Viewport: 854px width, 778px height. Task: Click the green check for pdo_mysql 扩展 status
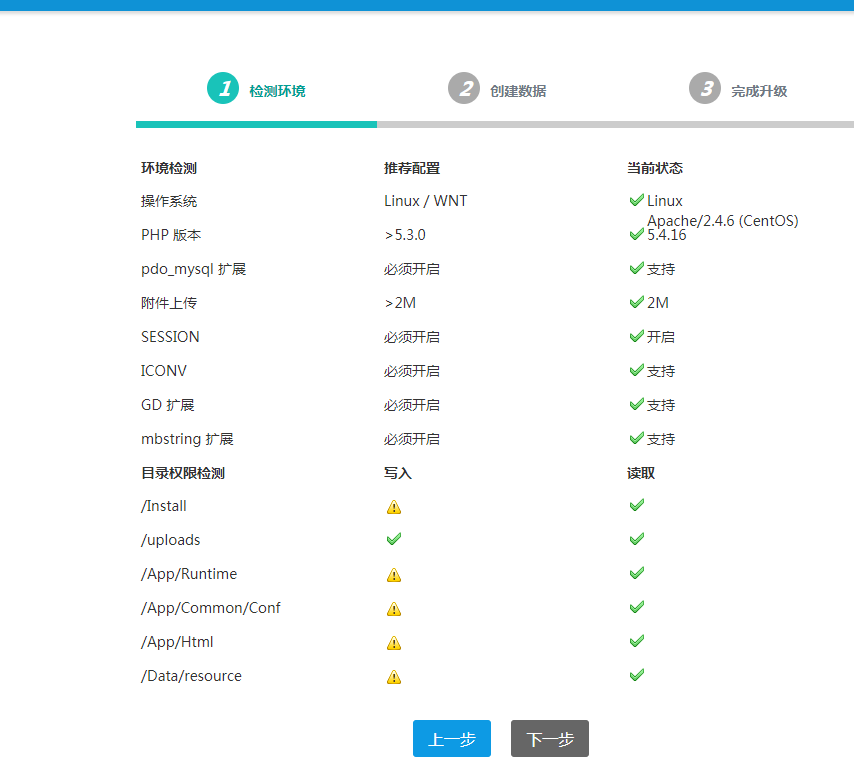pyautogui.click(x=636, y=268)
